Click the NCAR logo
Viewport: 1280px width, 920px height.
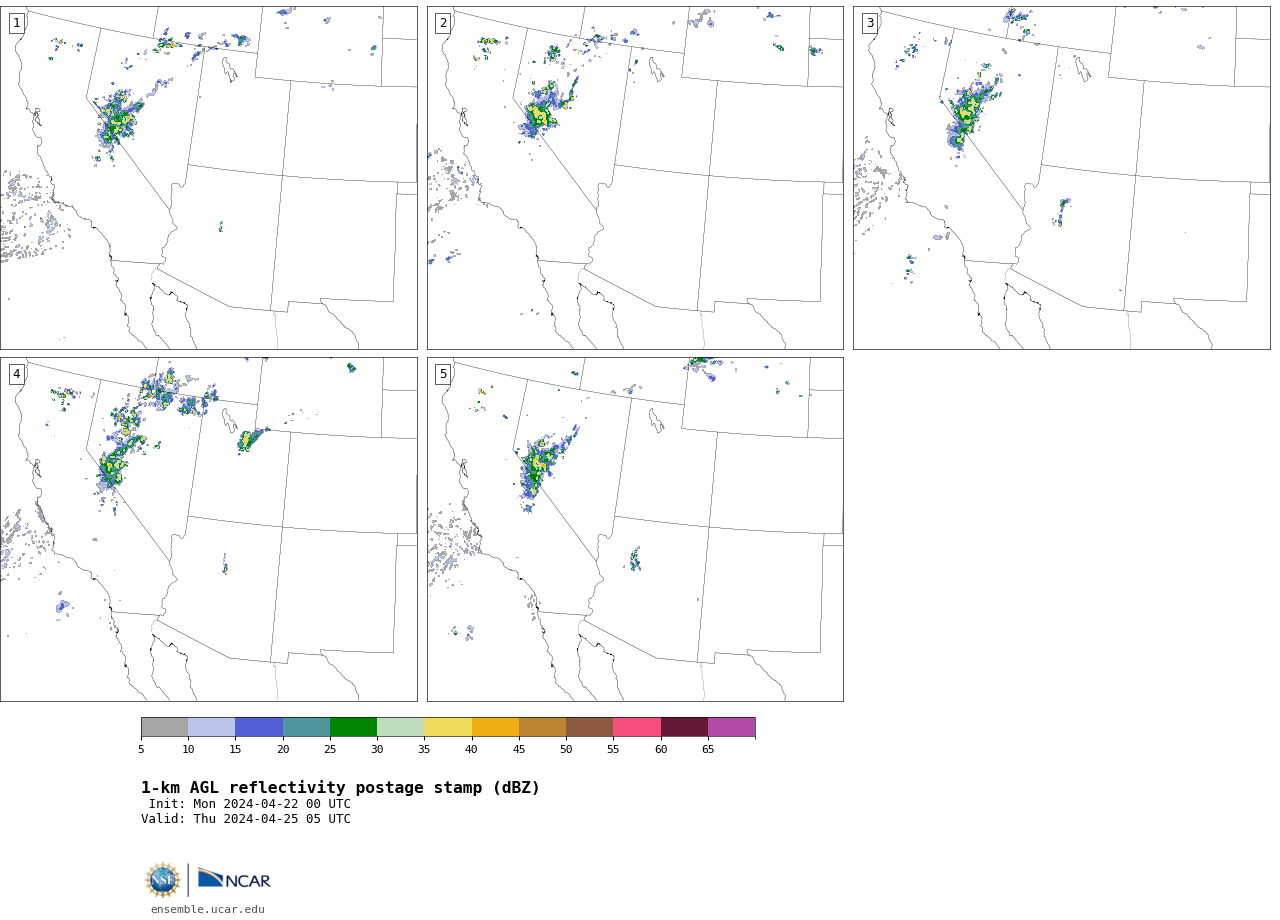coord(234,879)
